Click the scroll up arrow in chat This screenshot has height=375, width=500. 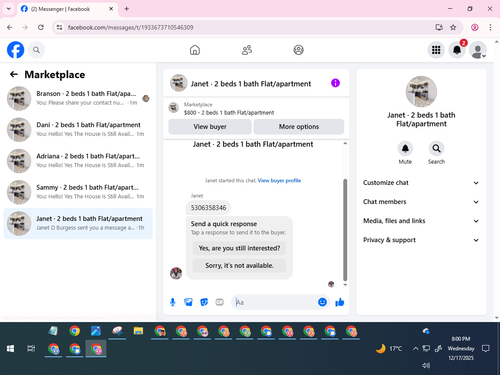[x=345, y=143]
